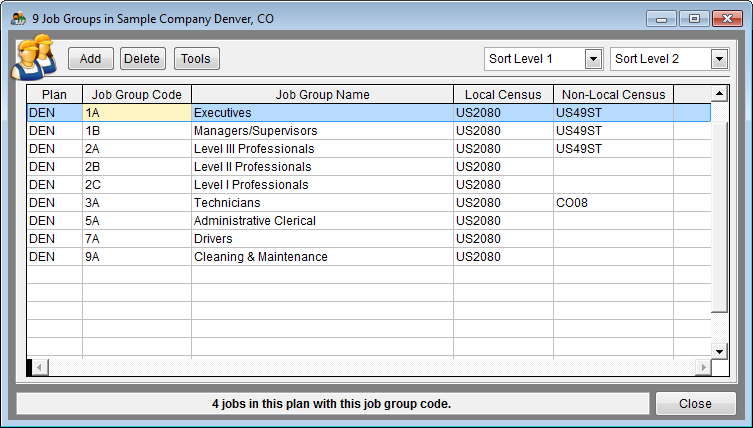Maximize the Job Groups window

[694, 19]
